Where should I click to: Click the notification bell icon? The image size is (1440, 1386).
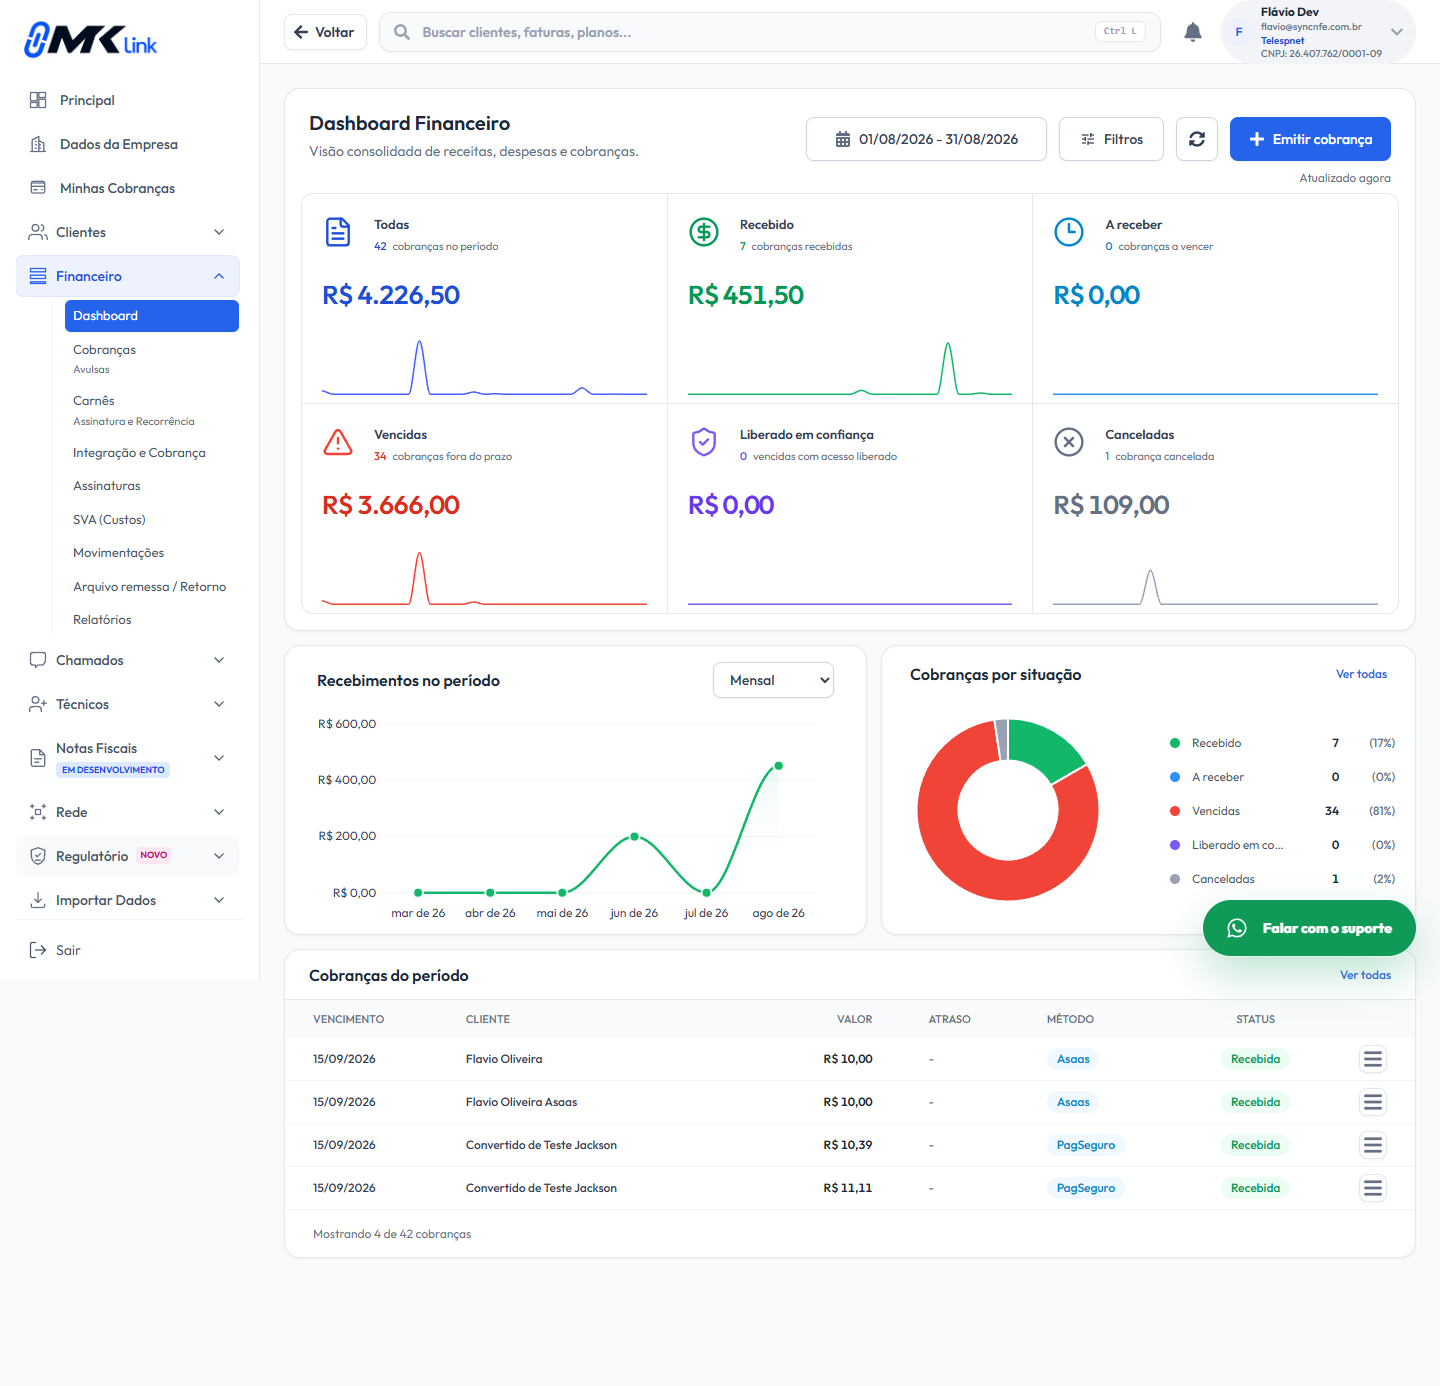(1193, 32)
